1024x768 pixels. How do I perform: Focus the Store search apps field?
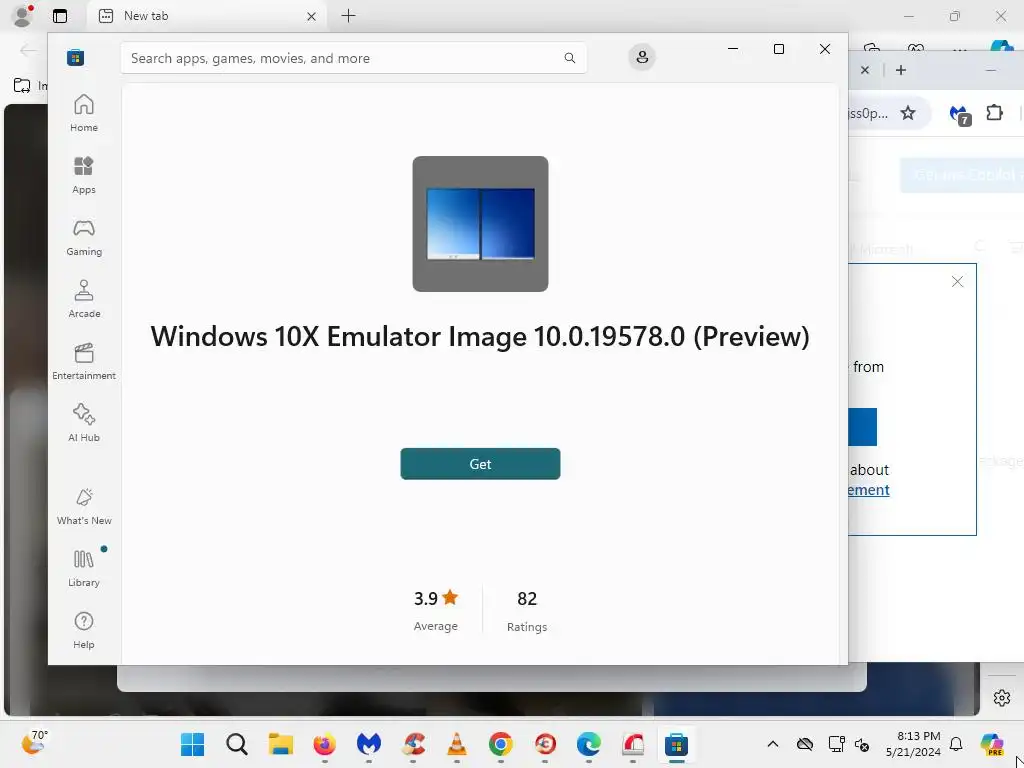353,58
